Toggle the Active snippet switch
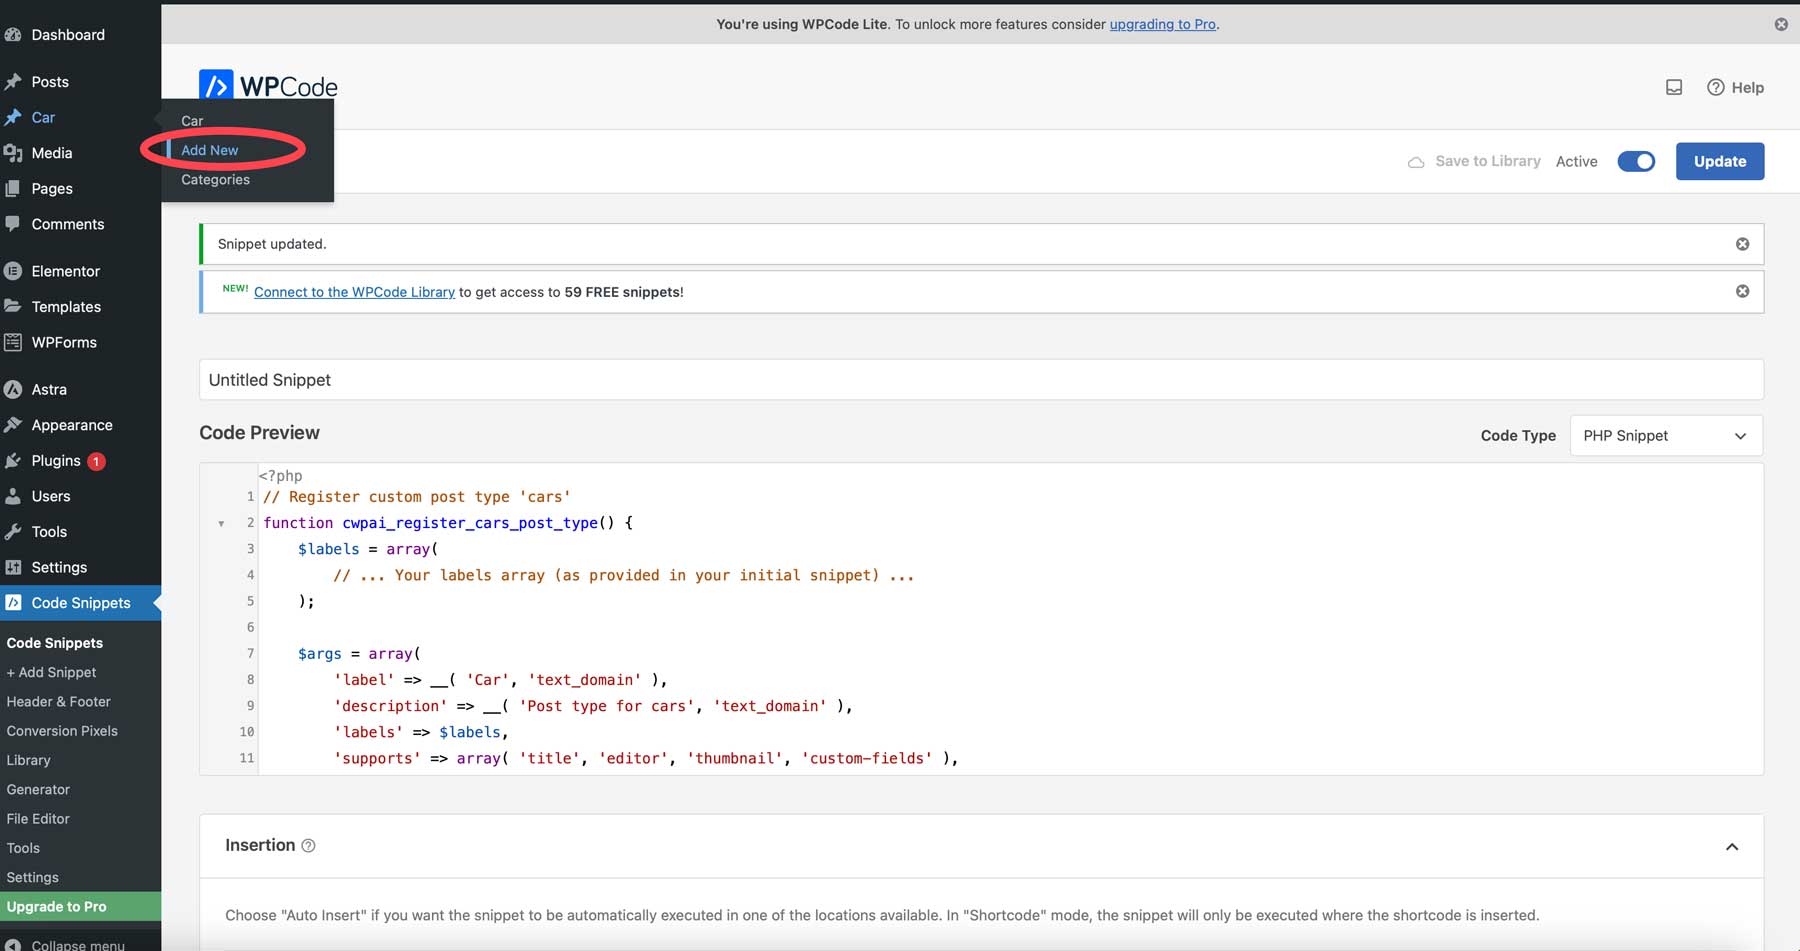This screenshot has width=1800, height=951. coord(1636,161)
